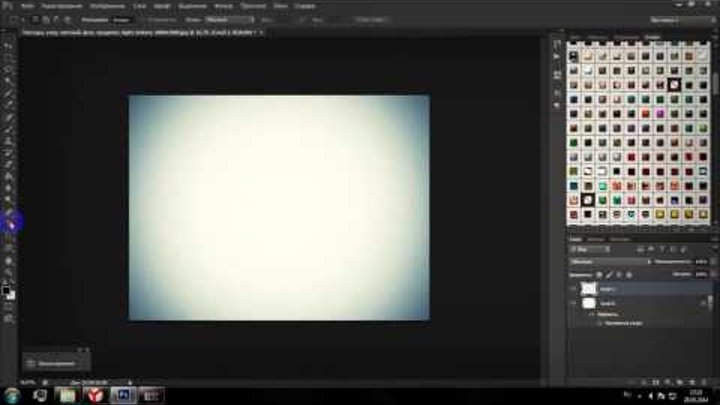Open the Style dropdown in options bar
The image size is (720, 405).
click(229, 19)
